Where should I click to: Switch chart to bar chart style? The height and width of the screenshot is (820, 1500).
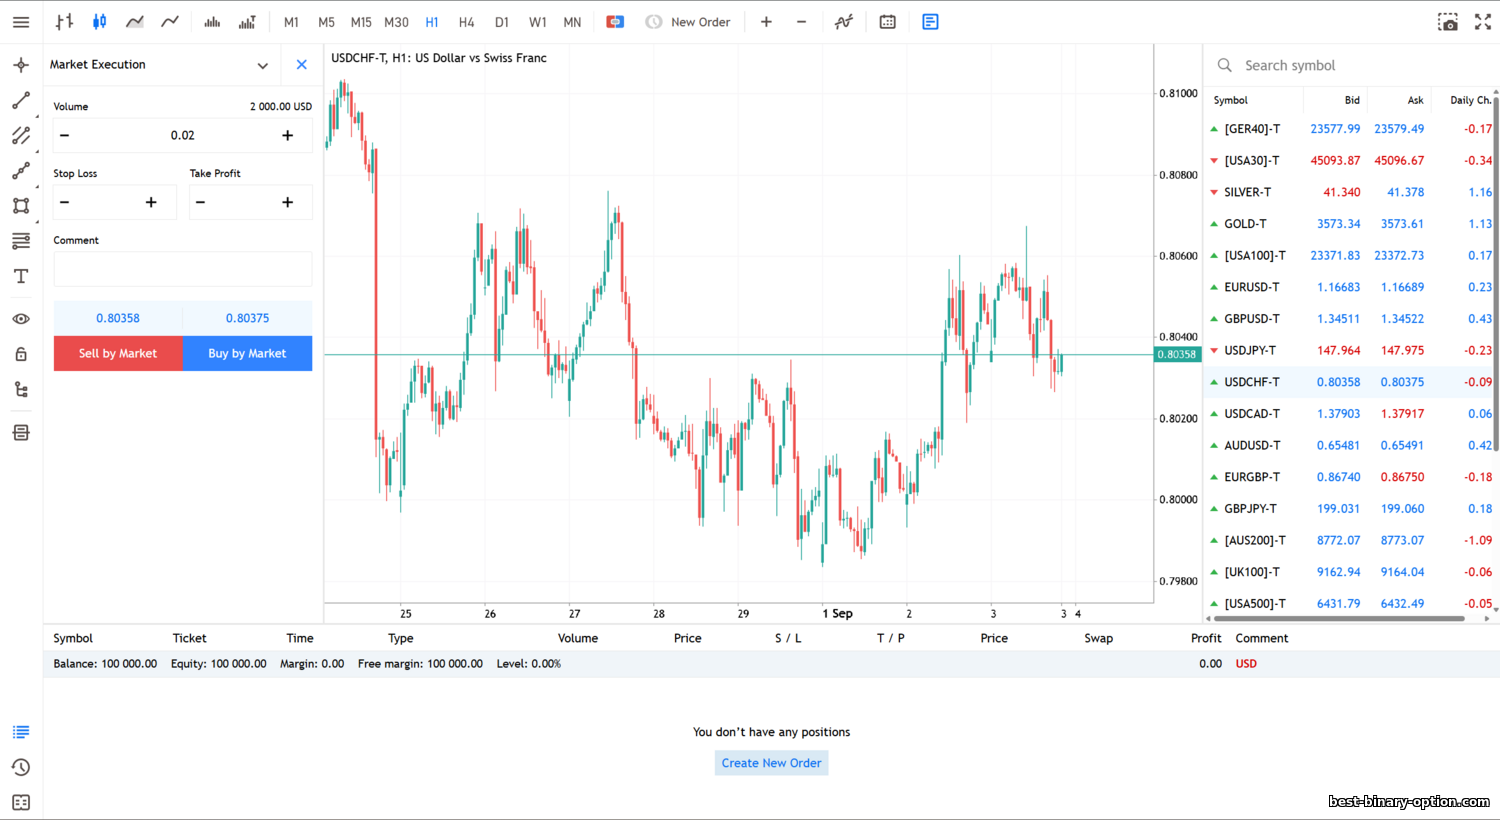click(x=64, y=22)
